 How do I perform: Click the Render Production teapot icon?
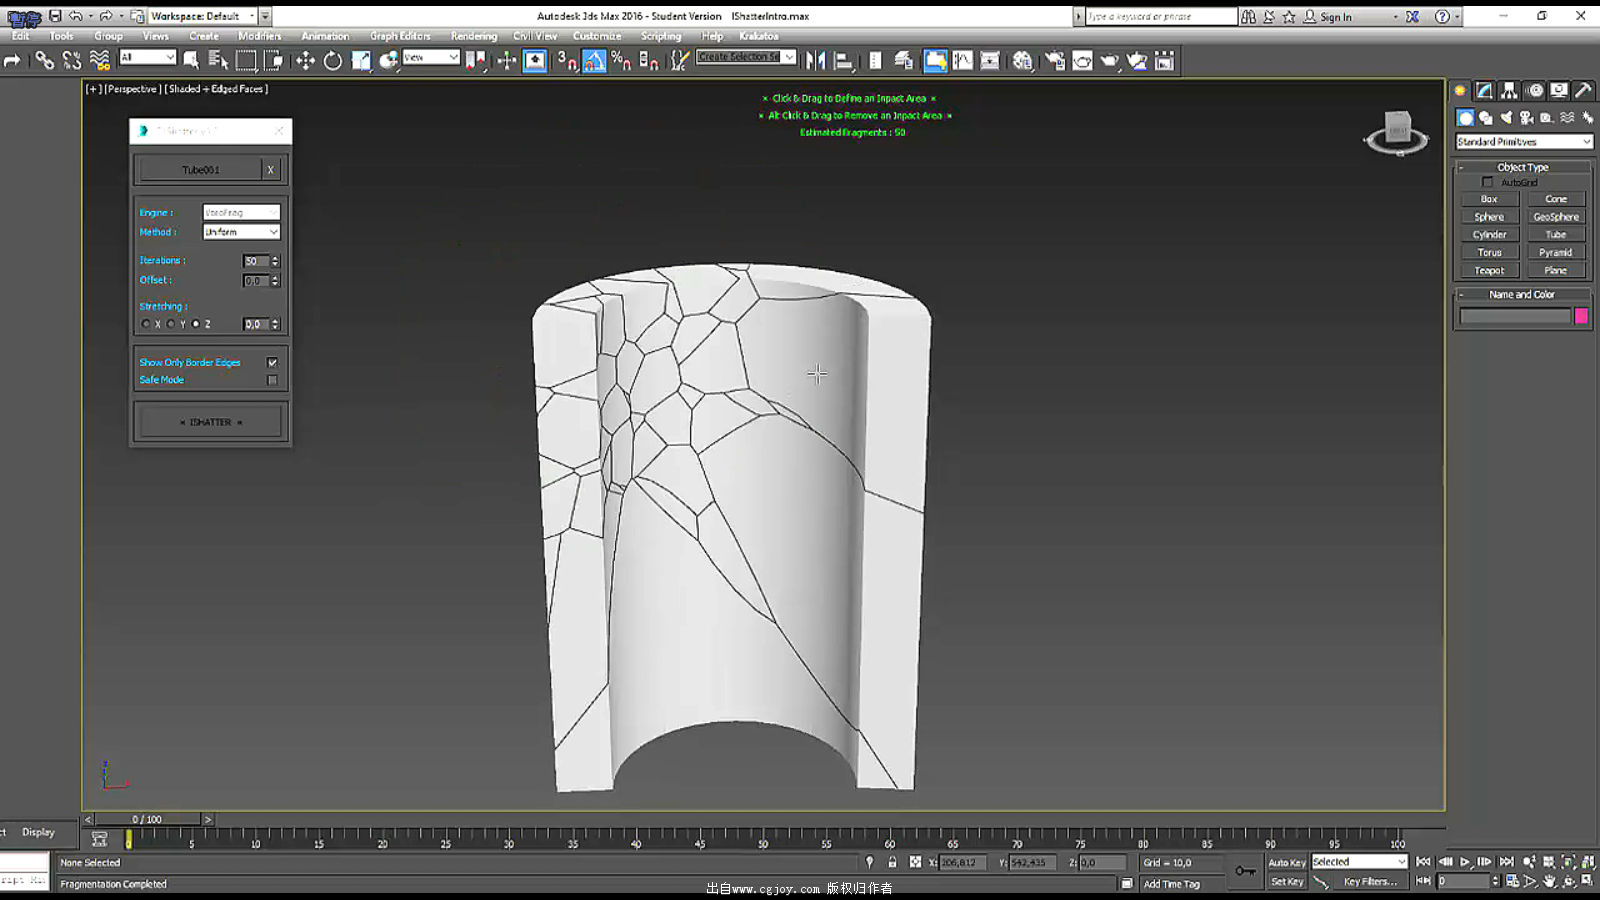pyautogui.click(x=1110, y=61)
